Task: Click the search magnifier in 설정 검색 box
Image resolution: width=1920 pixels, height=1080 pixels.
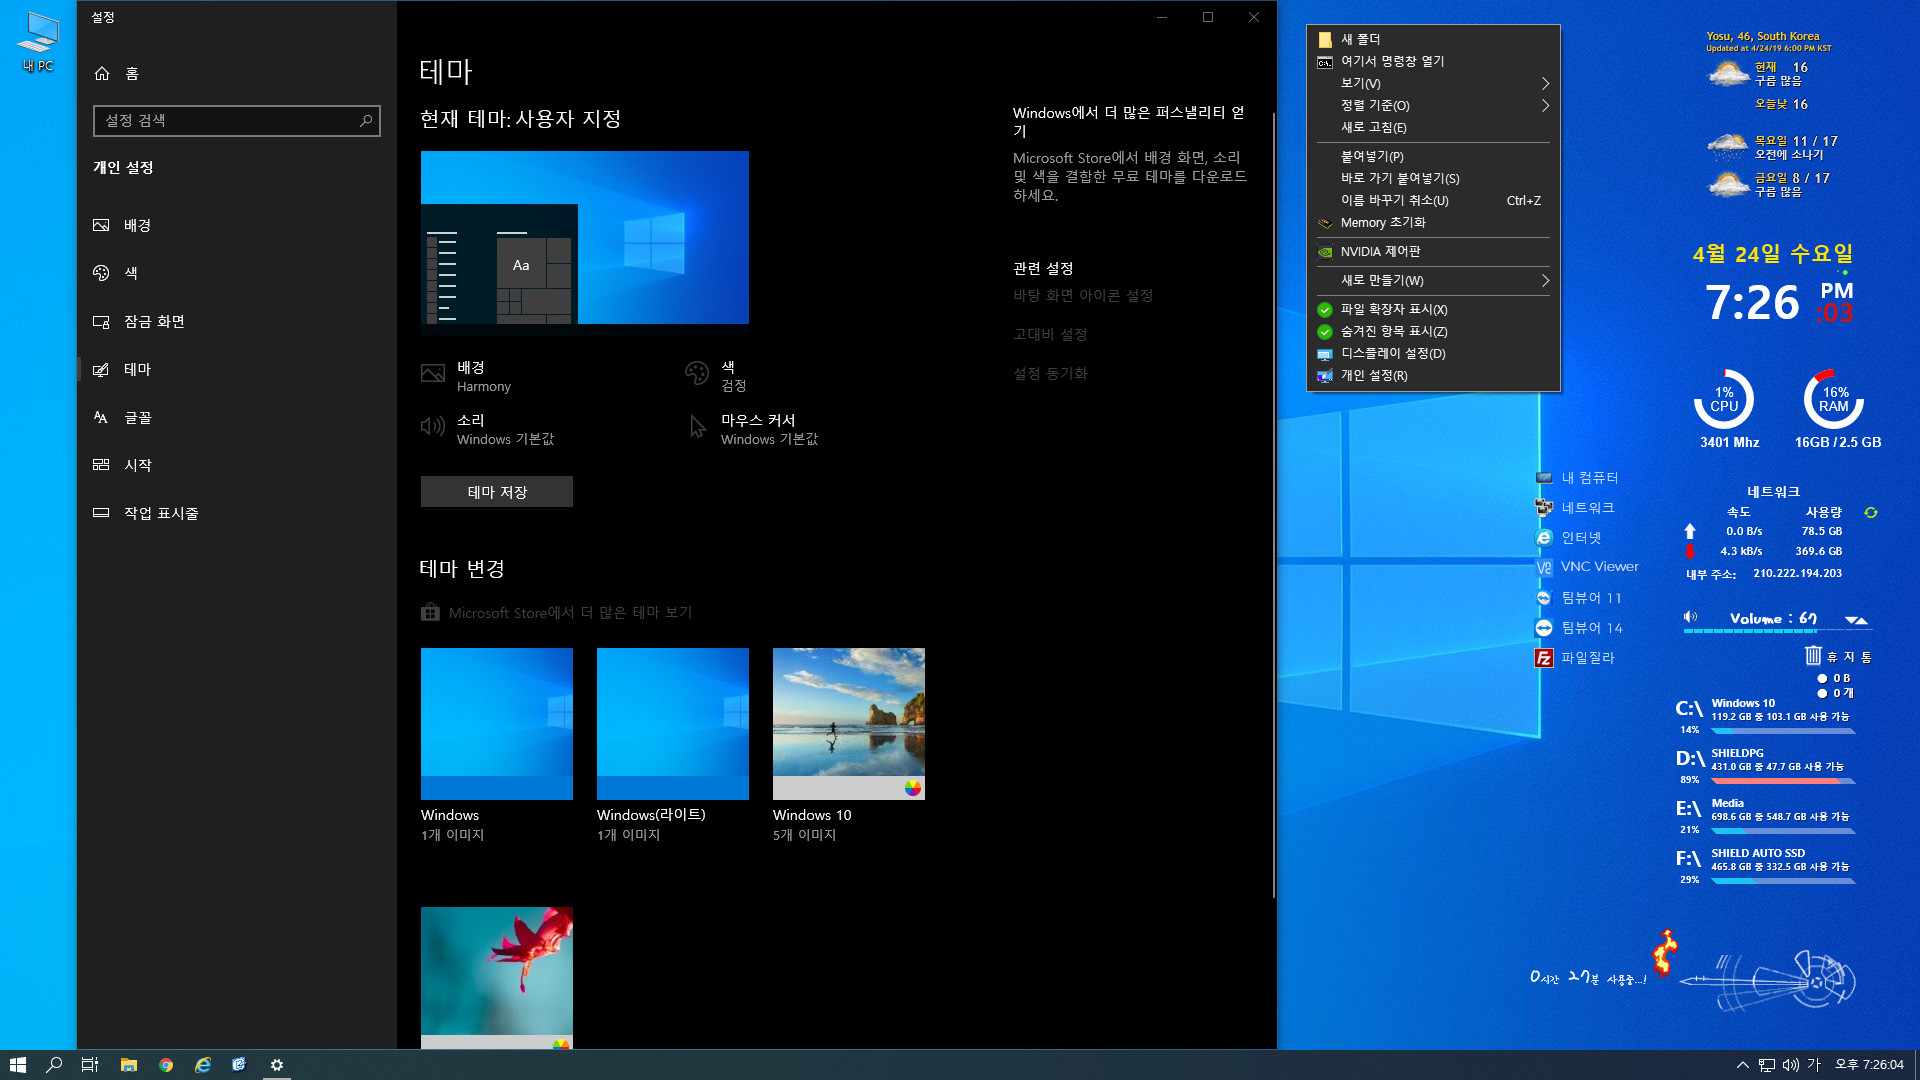Action: point(366,120)
